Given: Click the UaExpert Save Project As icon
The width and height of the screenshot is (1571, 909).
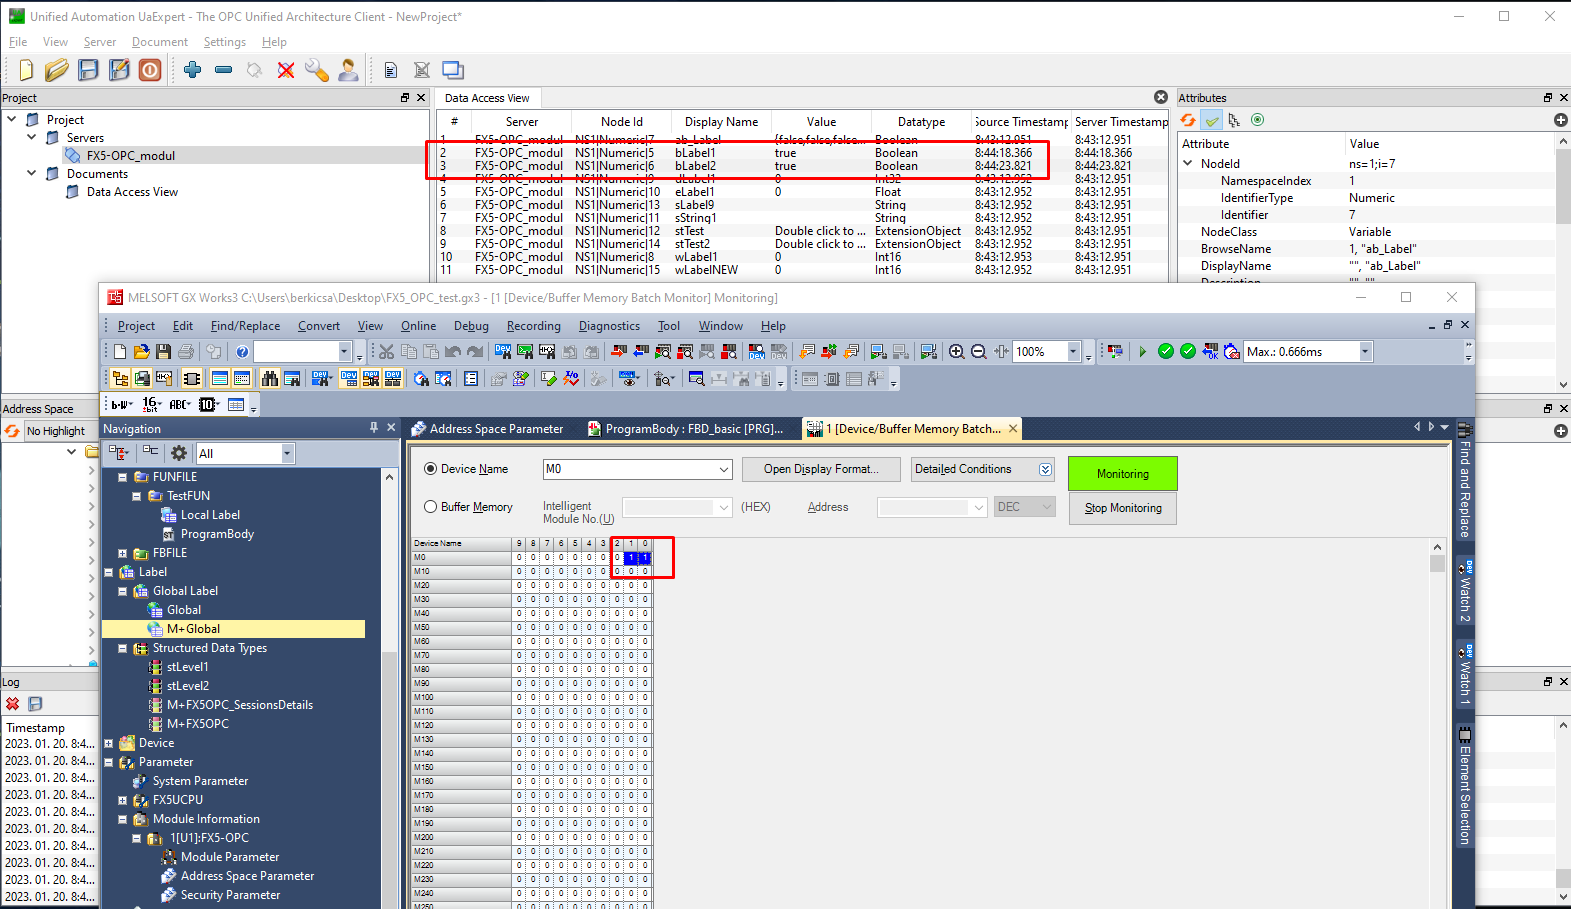Looking at the screenshot, I should coord(119,70).
